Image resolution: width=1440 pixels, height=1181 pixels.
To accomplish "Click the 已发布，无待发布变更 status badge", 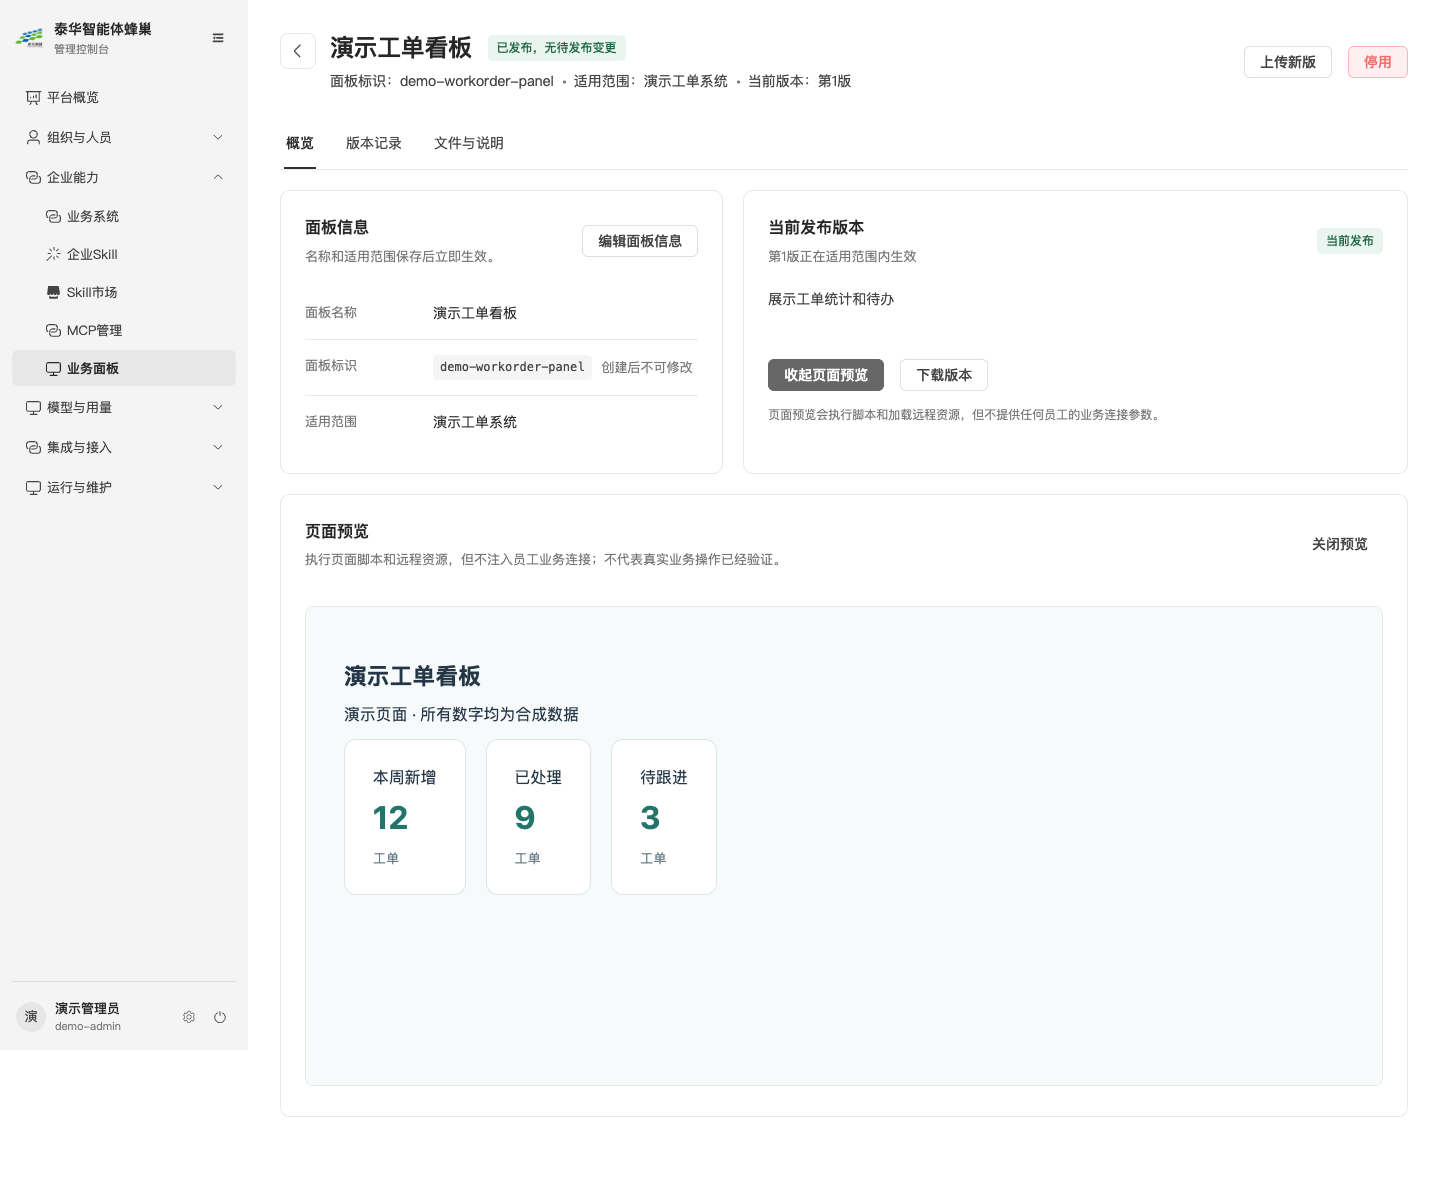I will point(557,48).
